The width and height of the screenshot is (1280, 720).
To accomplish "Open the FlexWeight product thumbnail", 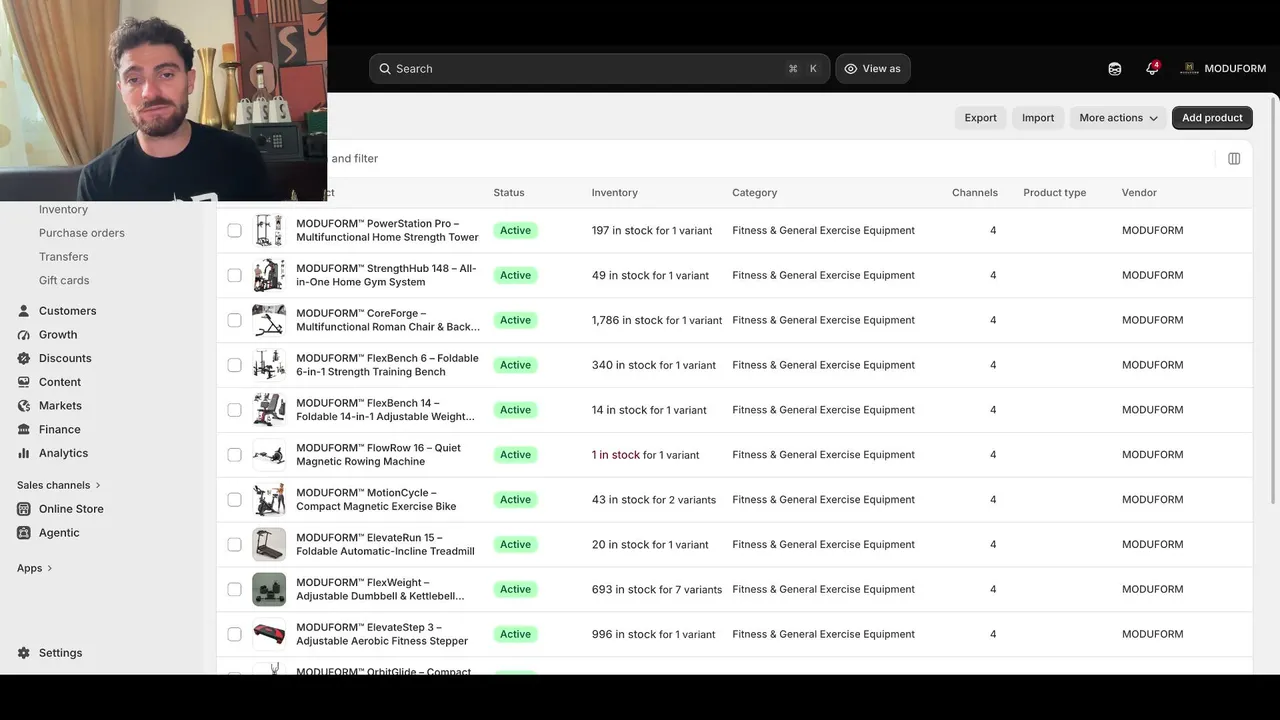I will coord(269,589).
